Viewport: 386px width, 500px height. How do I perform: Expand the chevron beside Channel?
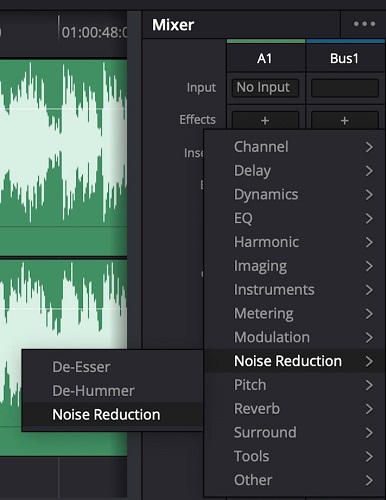tap(369, 147)
